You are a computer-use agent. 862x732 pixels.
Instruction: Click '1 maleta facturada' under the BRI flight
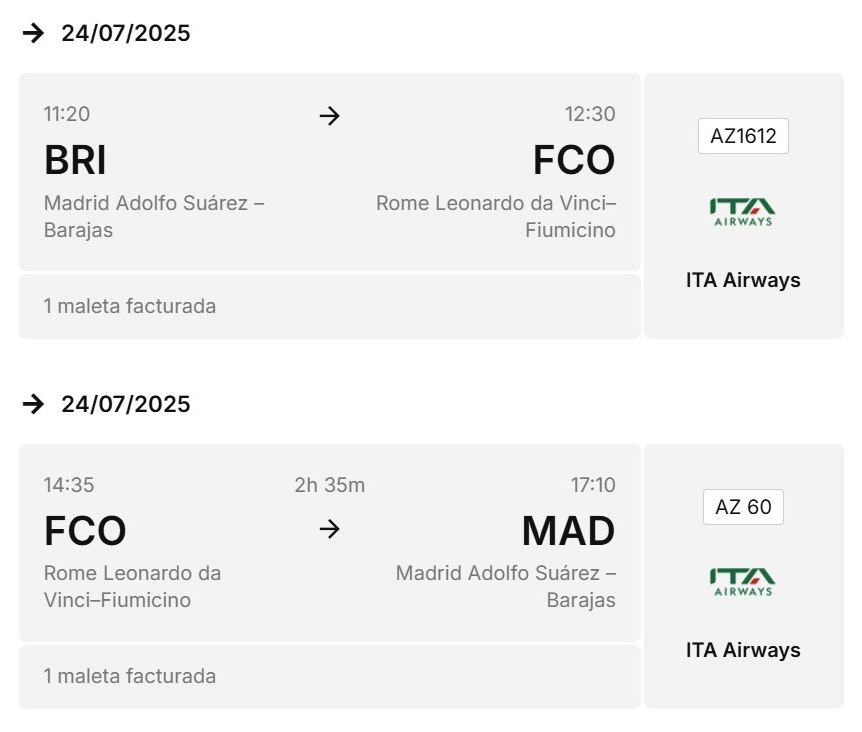(130, 306)
